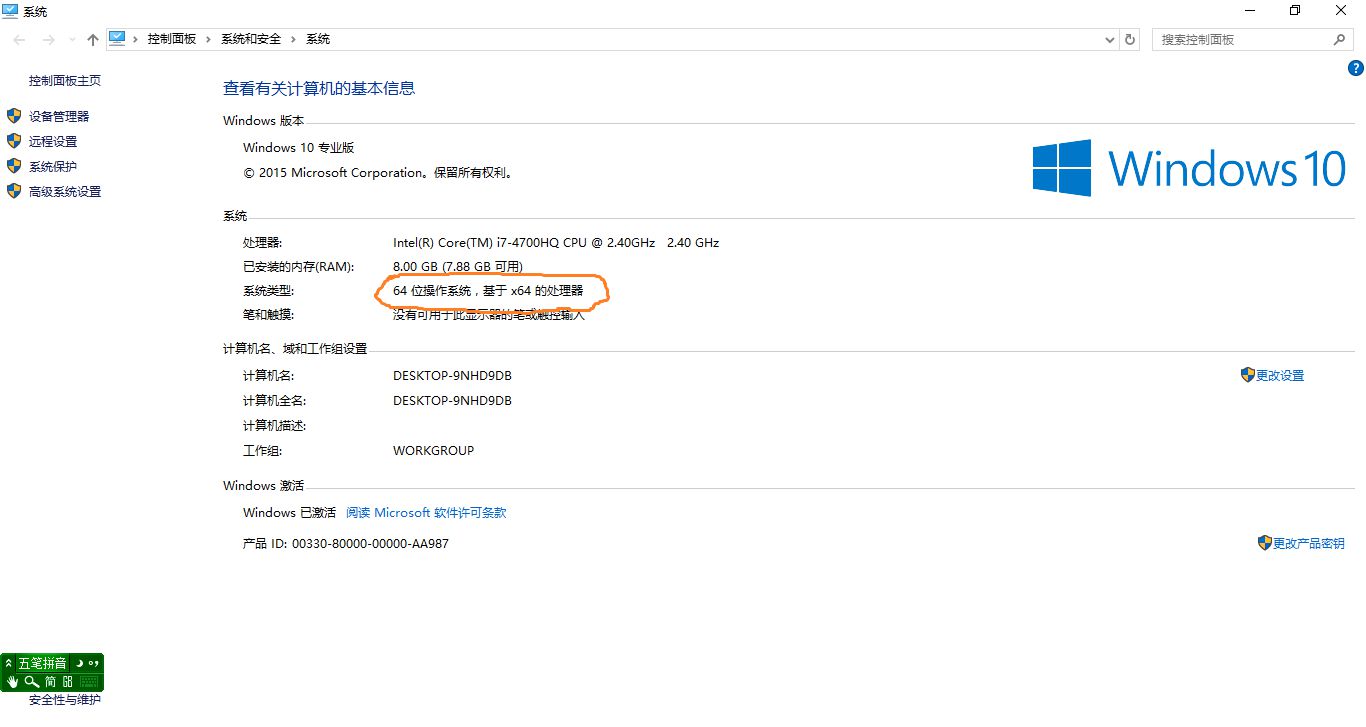Collapse IME bar with double chevron
Image resolution: width=1366 pixels, height=727 pixels.
tap(8, 663)
